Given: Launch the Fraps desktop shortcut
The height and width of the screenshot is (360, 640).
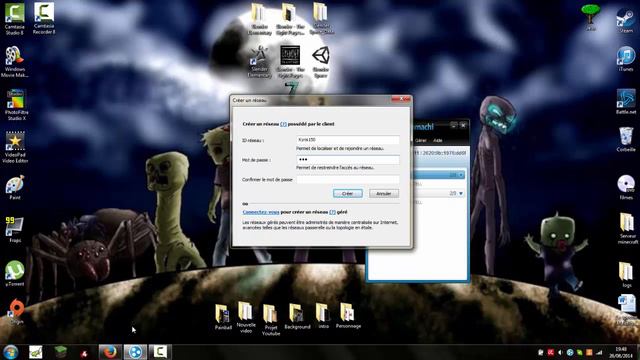Looking at the screenshot, I should point(15,230).
